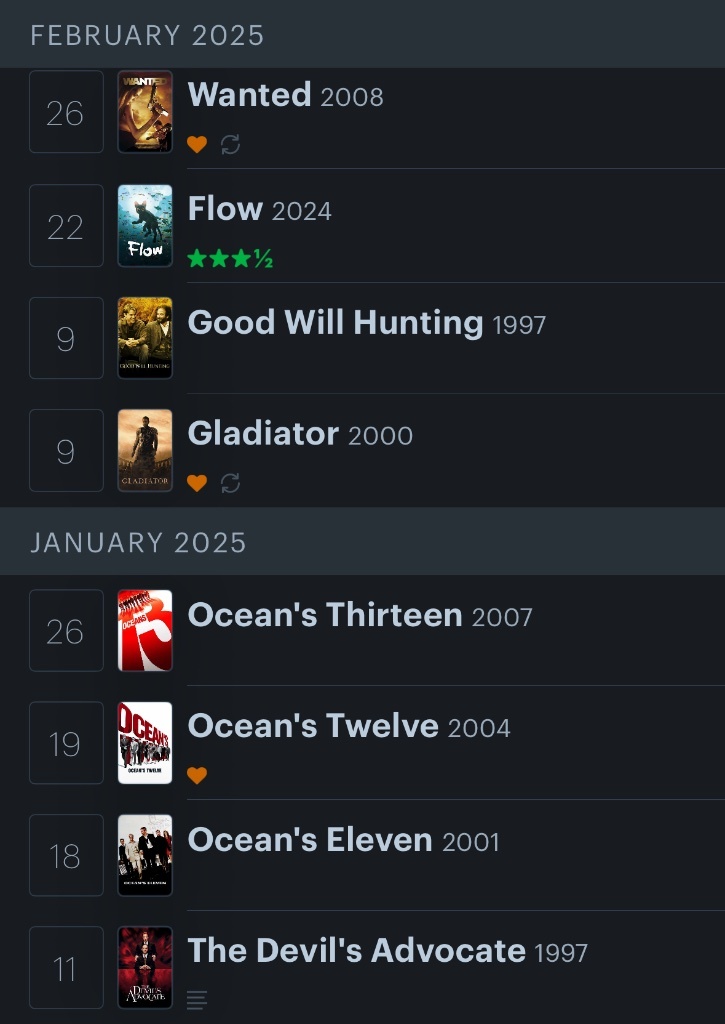Open The Devil's Advocate title link
The image size is (725, 1024).
tap(356, 951)
